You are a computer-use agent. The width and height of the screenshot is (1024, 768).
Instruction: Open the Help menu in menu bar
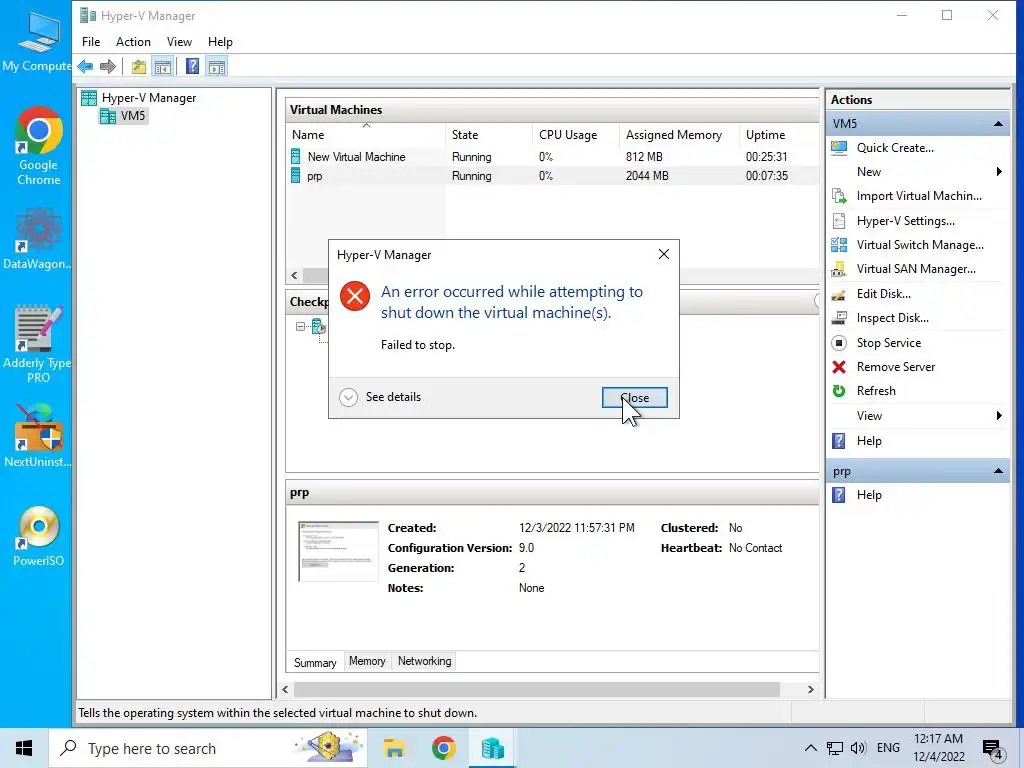point(220,42)
